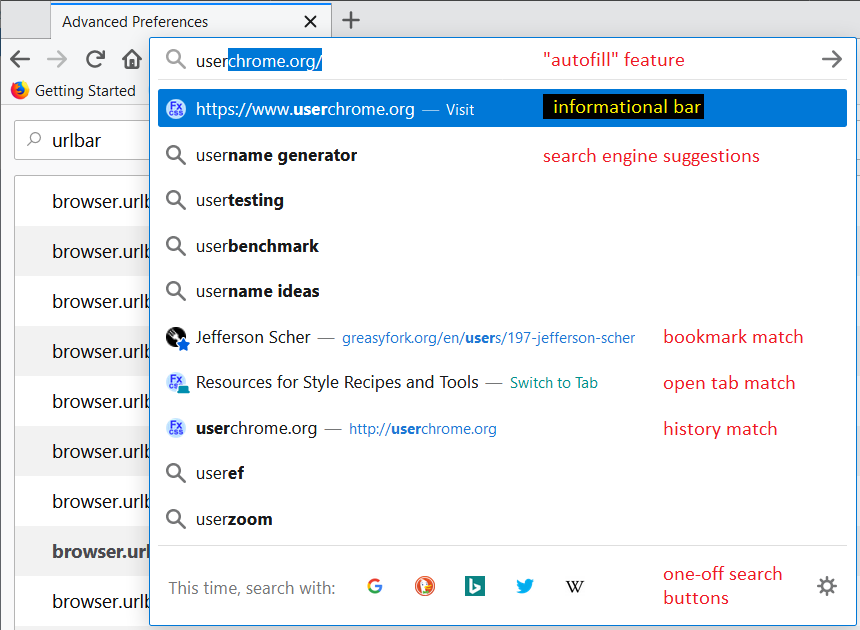
Task: Select the 'useref' search suggestion
Action: tap(502, 473)
